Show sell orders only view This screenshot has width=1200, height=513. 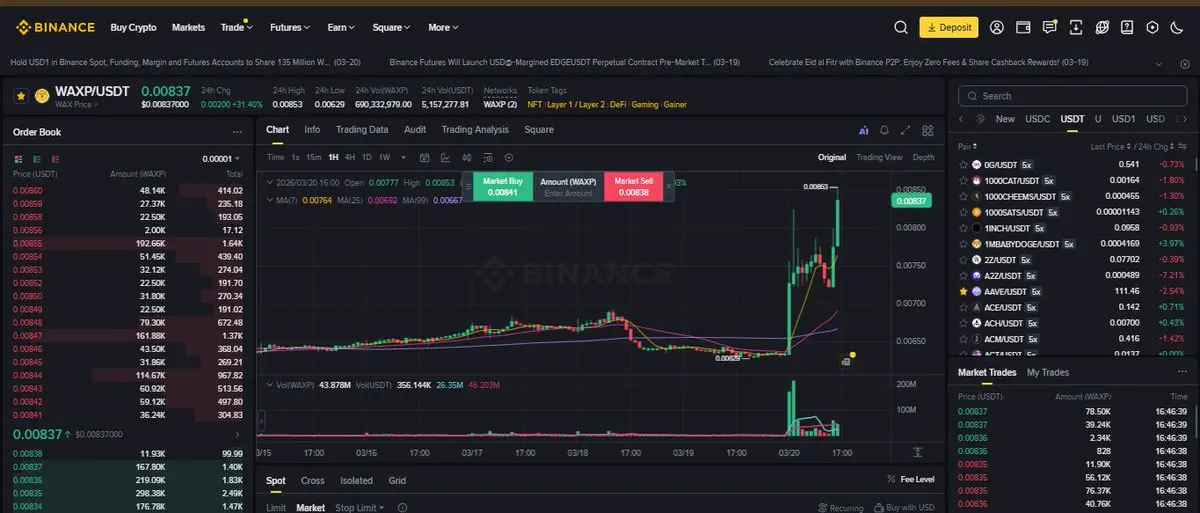pyautogui.click(x=56, y=158)
